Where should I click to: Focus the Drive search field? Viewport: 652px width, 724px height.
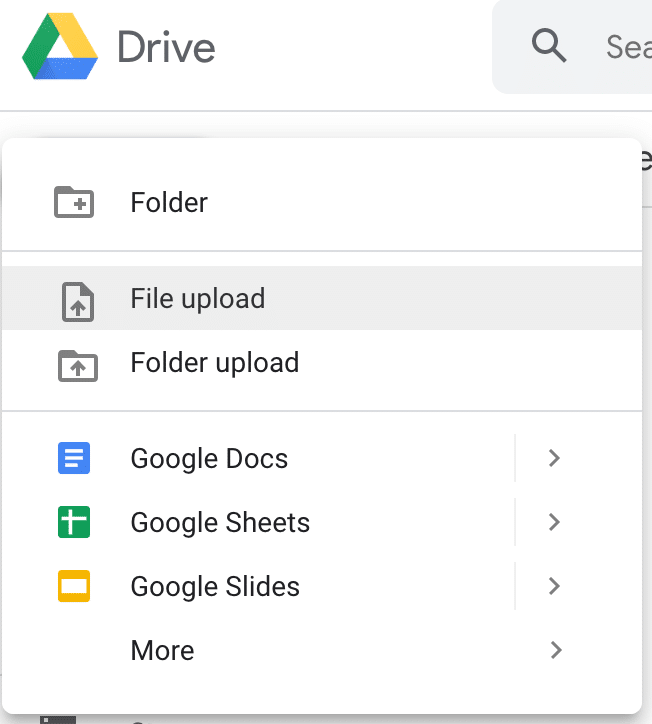[625, 46]
